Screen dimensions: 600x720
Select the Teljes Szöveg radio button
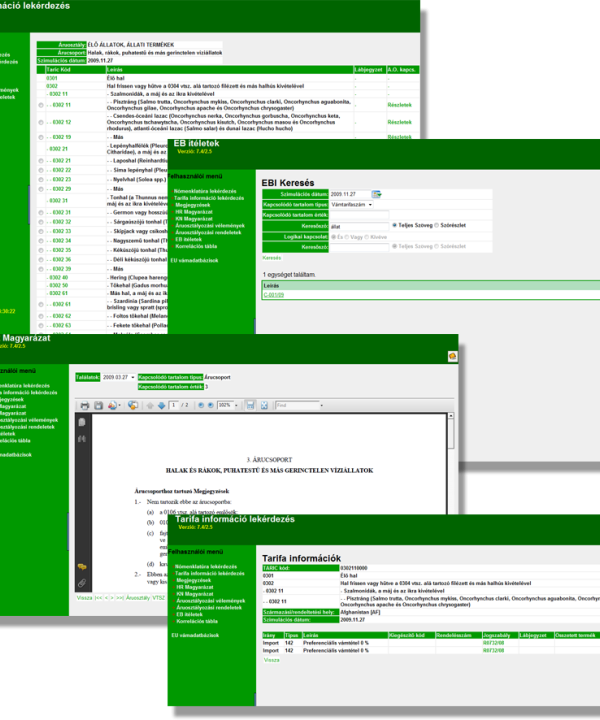pos(396,225)
